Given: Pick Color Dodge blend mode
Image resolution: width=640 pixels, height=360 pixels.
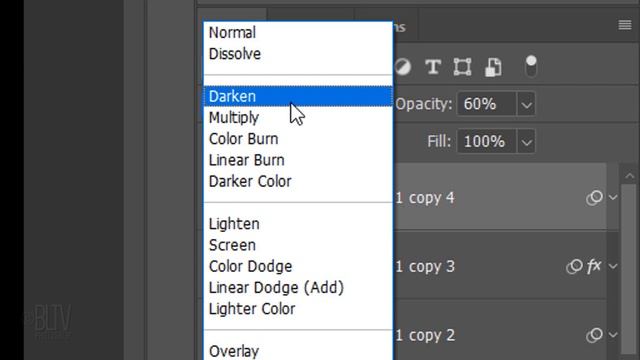Looking at the screenshot, I should tap(298, 266).
